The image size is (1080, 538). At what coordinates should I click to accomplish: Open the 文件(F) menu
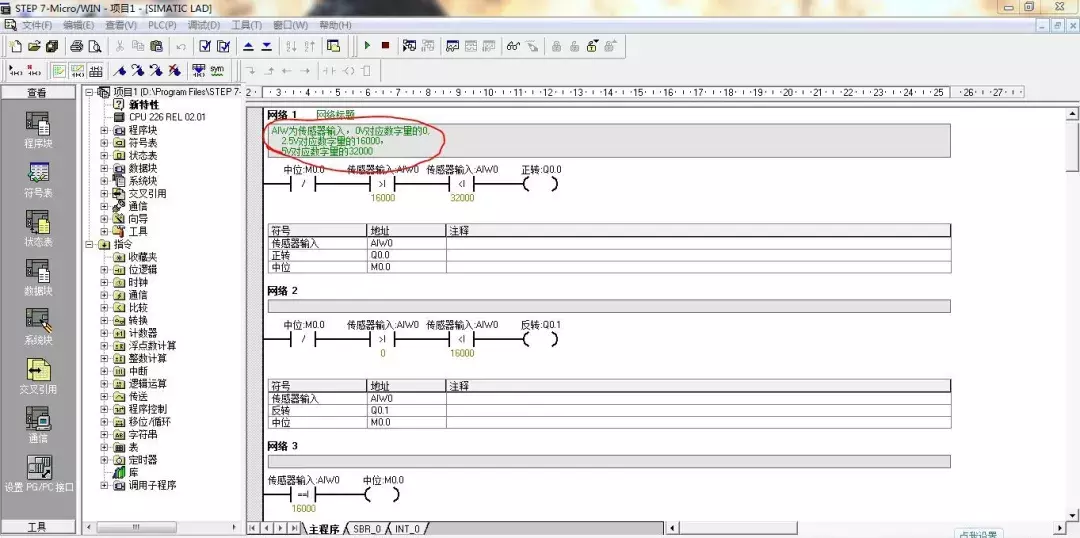coord(37,25)
